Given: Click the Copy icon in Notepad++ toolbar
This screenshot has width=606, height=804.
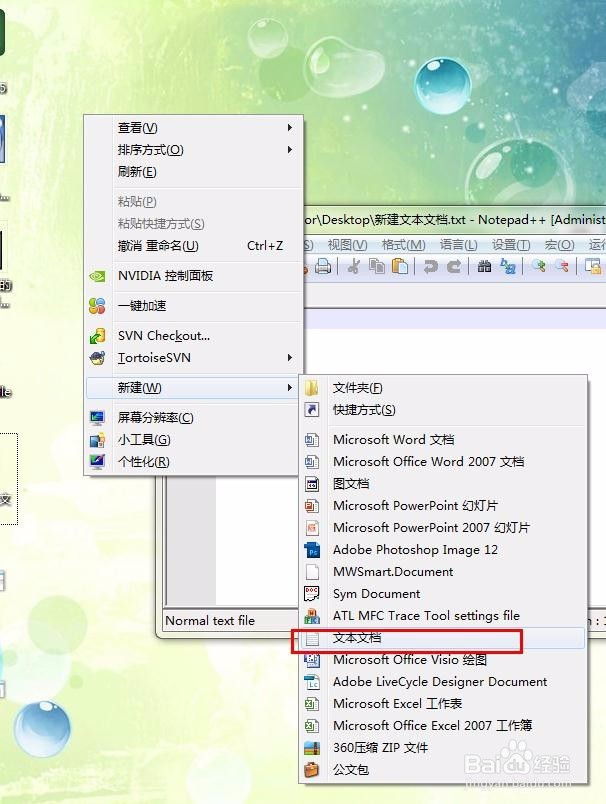Looking at the screenshot, I should pyautogui.click(x=377, y=266).
